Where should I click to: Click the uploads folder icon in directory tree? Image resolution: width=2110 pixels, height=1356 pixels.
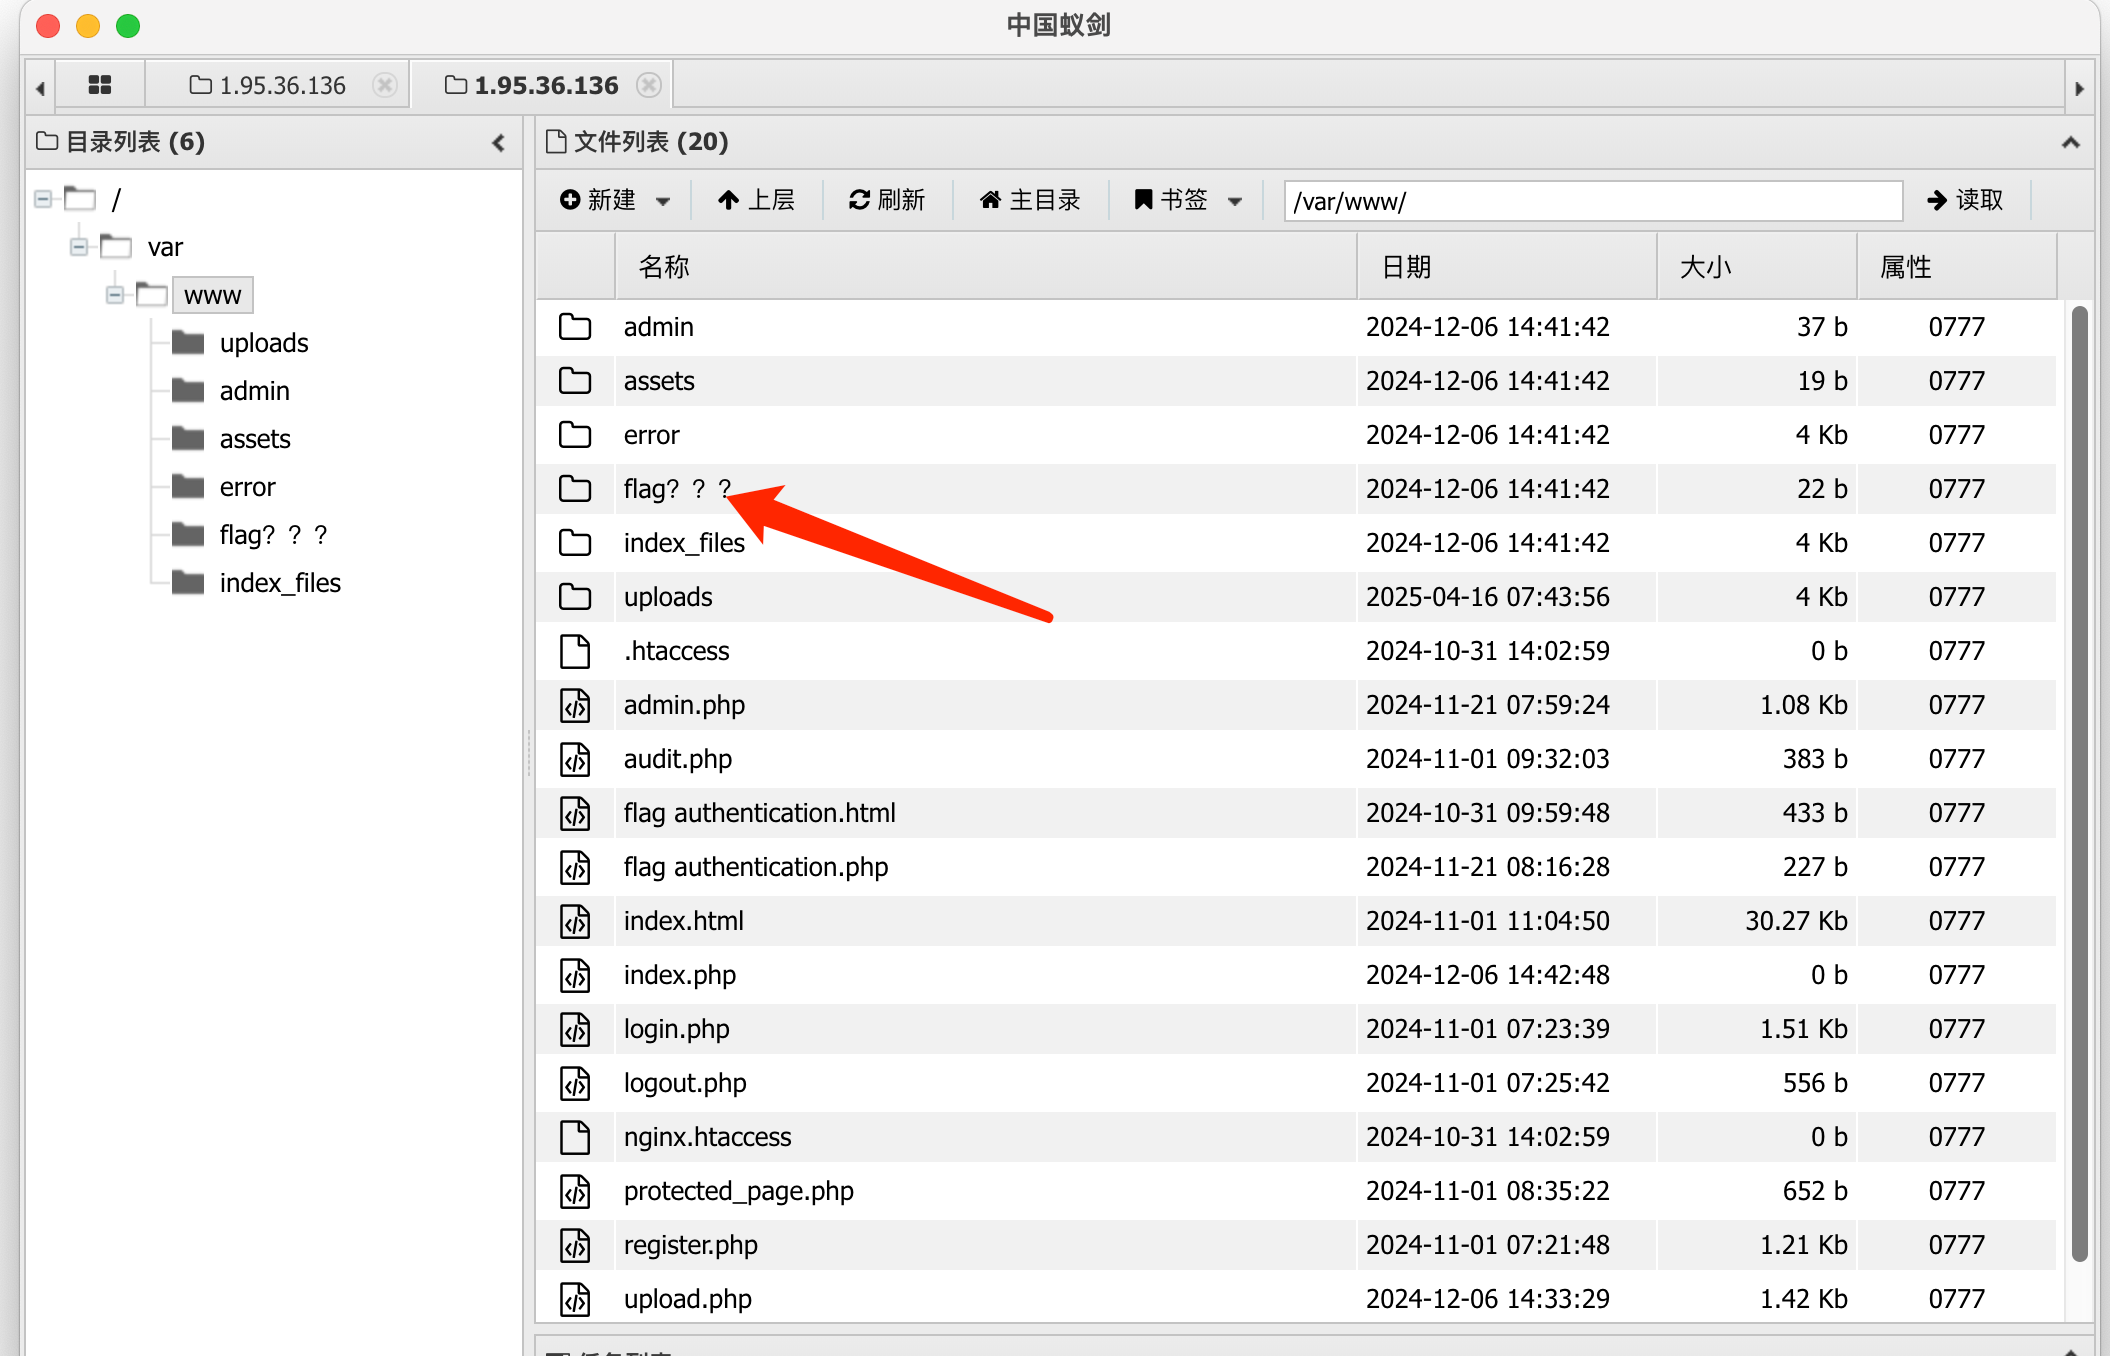pyautogui.click(x=188, y=343)
